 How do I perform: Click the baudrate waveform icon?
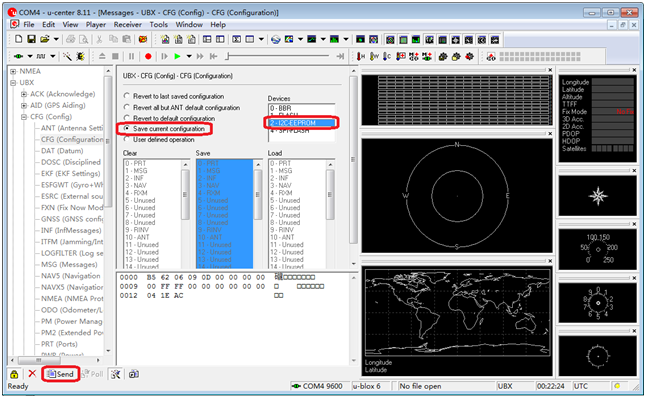point(41,56)
